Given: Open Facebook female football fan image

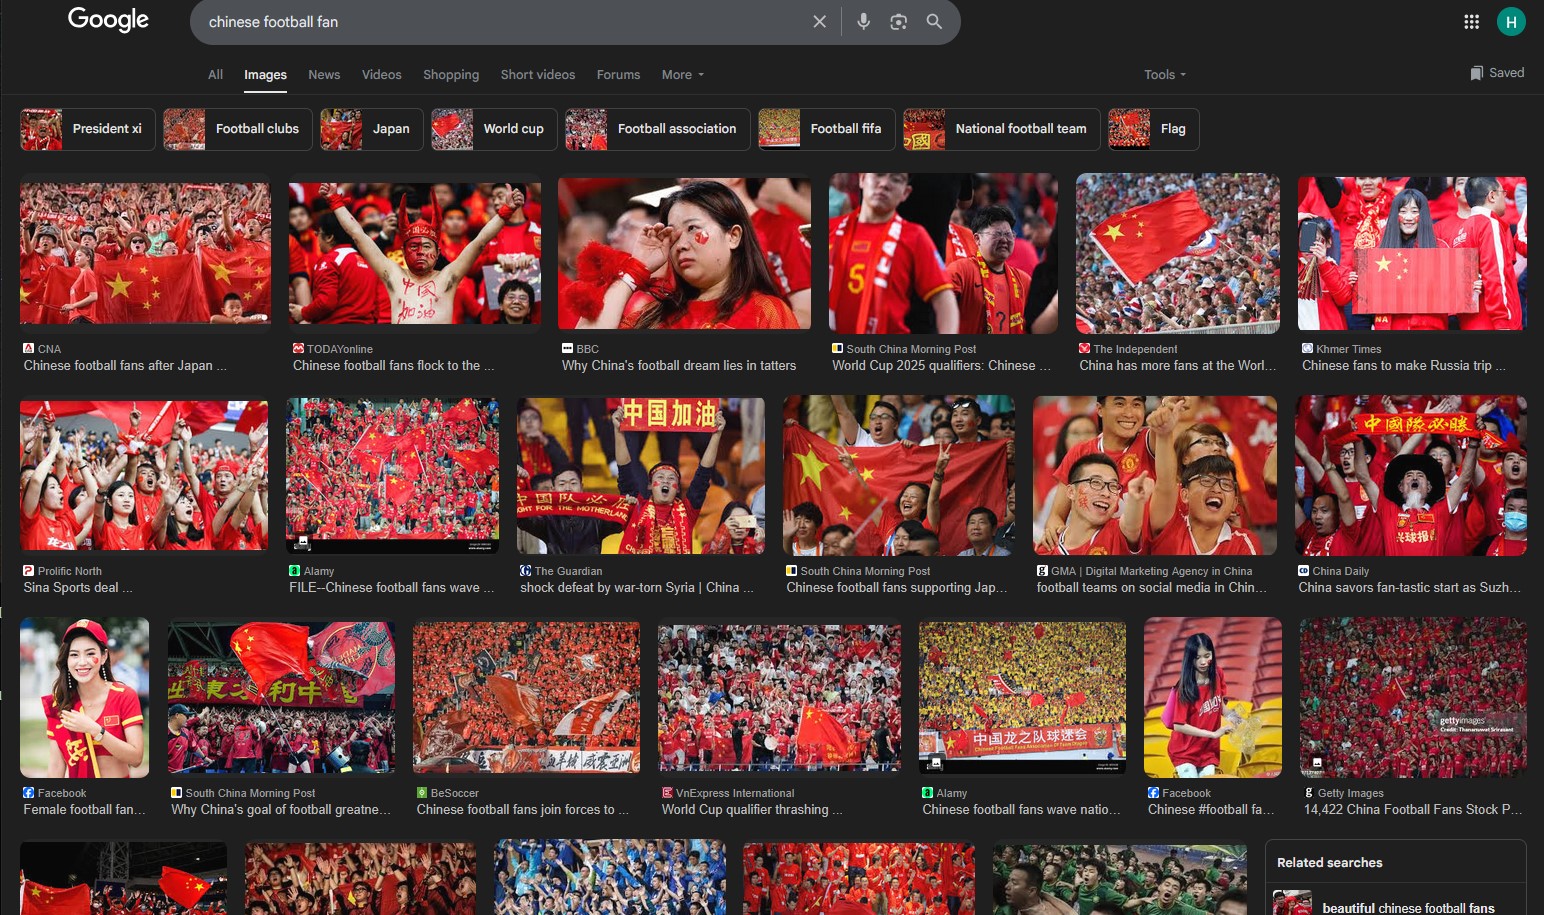Looking at the screenshot, I should coord(84,697).
